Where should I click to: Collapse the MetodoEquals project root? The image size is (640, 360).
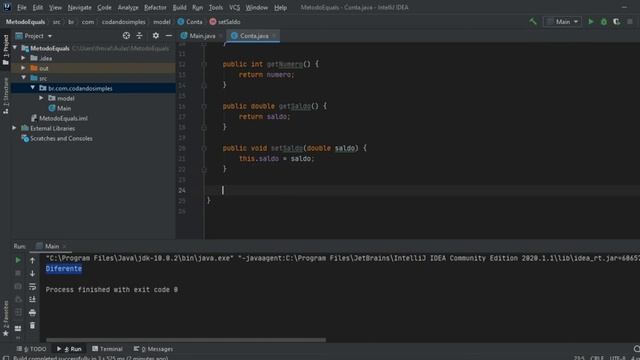click(x=15, y=48)
